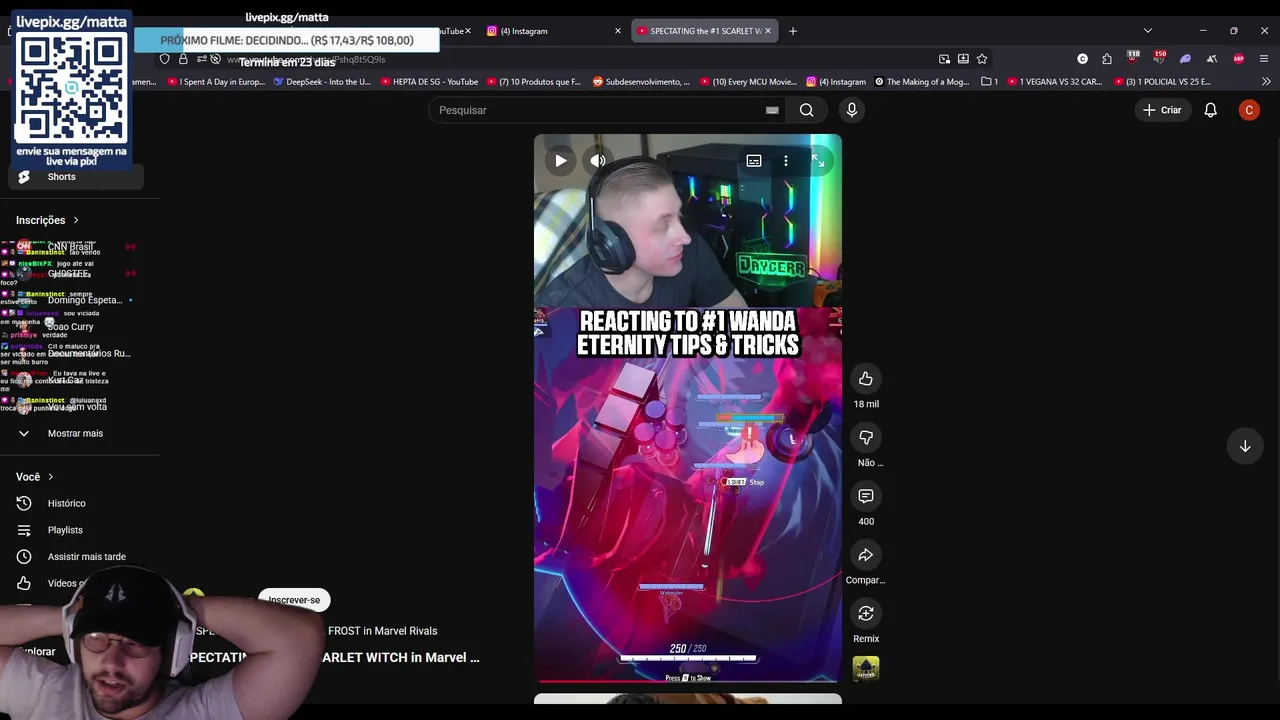Mute the Shorts video volume
Screen dimensions: 1280x720
point(598,160)
